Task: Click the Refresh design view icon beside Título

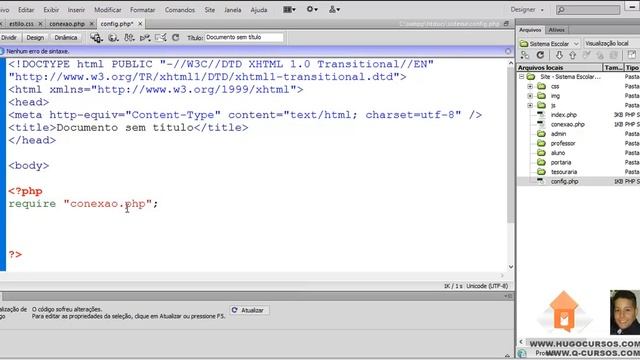Action: pyautogui.click(x=176, y=38)
